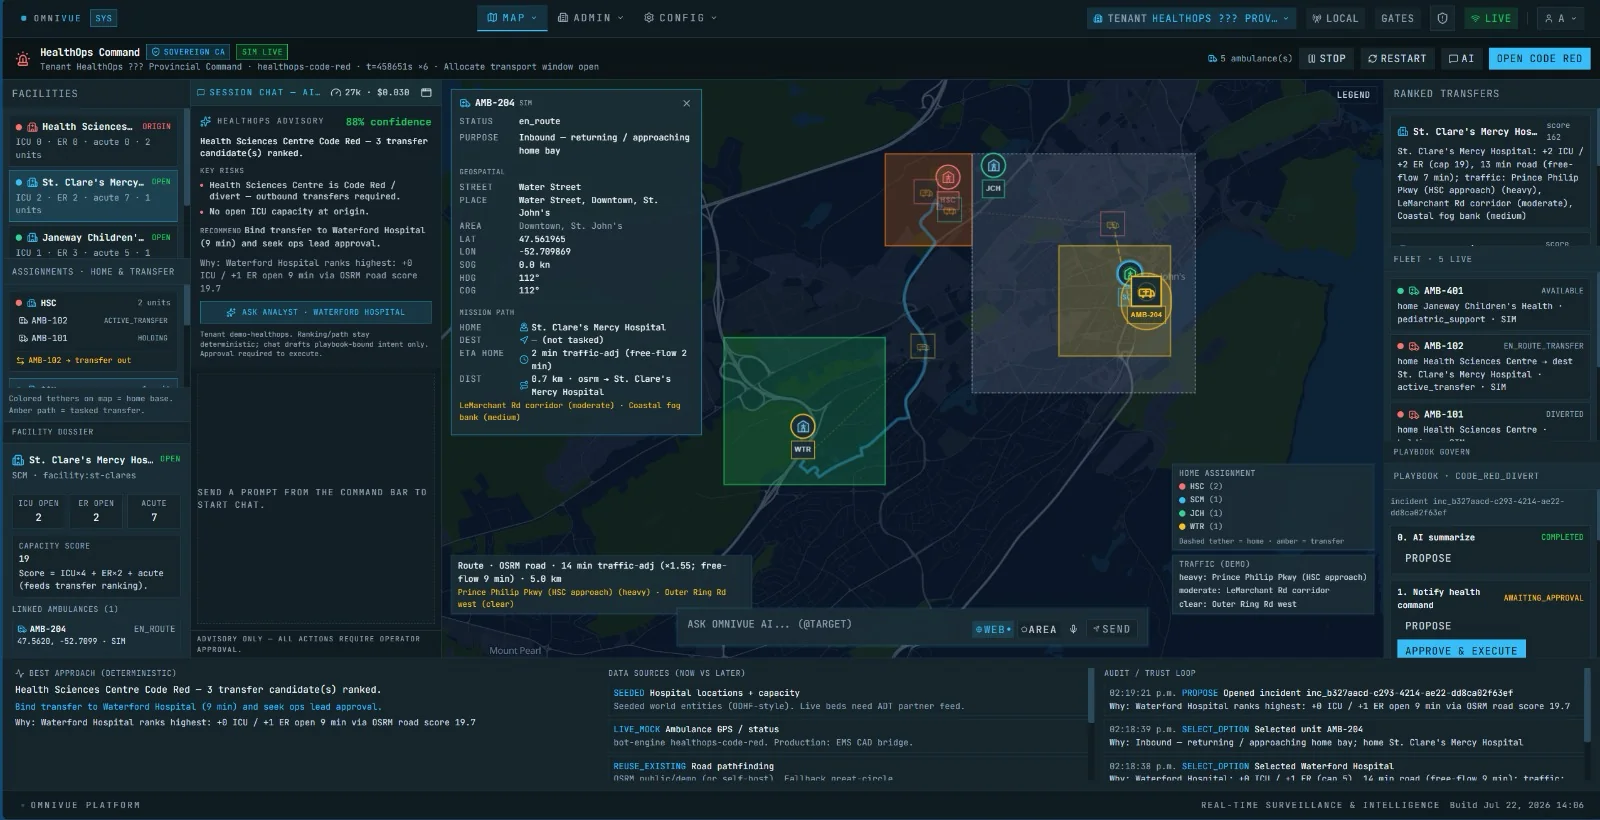This screenshot has height=820, width=1600.
Task: Click the SYS badge next to OMNIVUE
Action: 104,18
